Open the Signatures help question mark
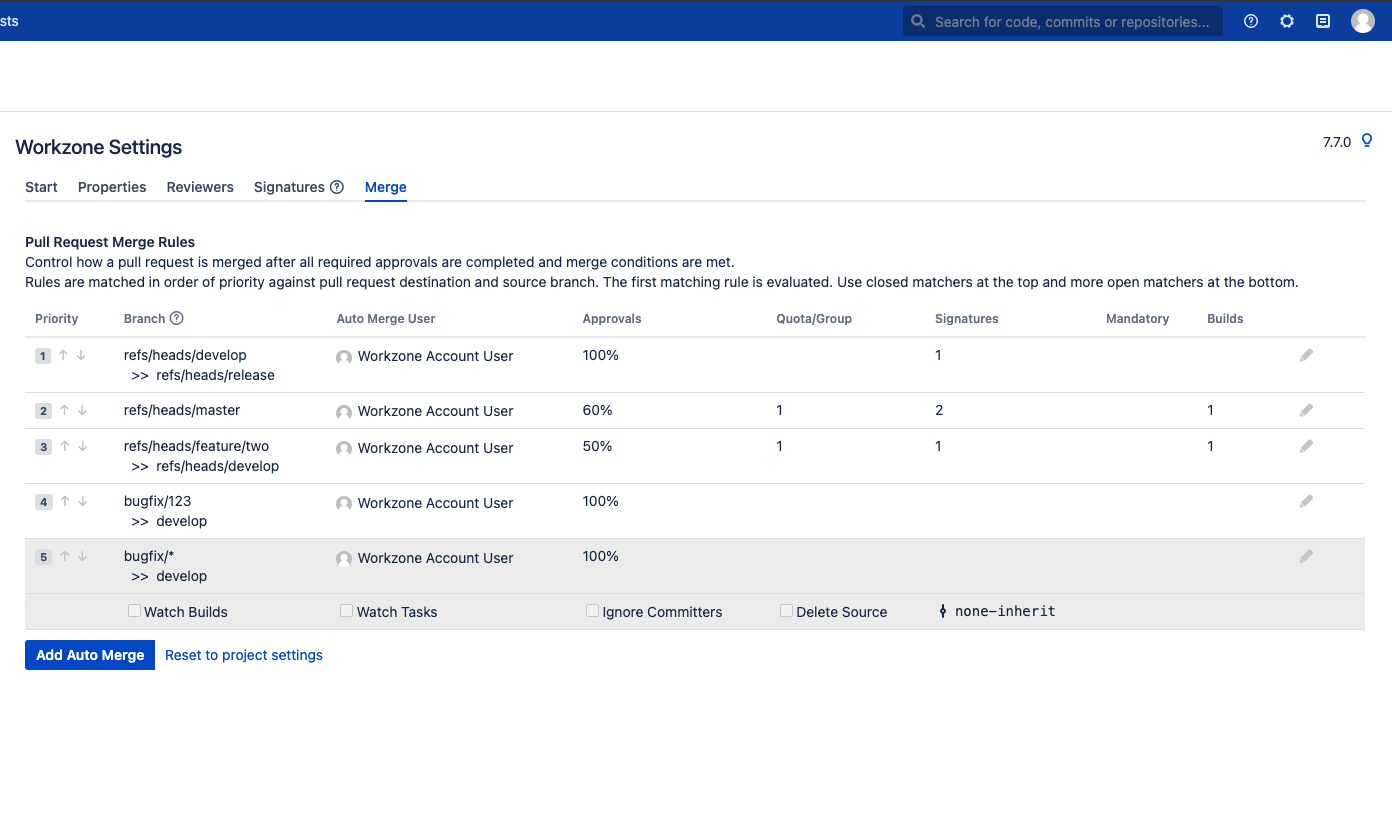The height and width of the screenshot is (835, 1392). (x=337, y=187)
